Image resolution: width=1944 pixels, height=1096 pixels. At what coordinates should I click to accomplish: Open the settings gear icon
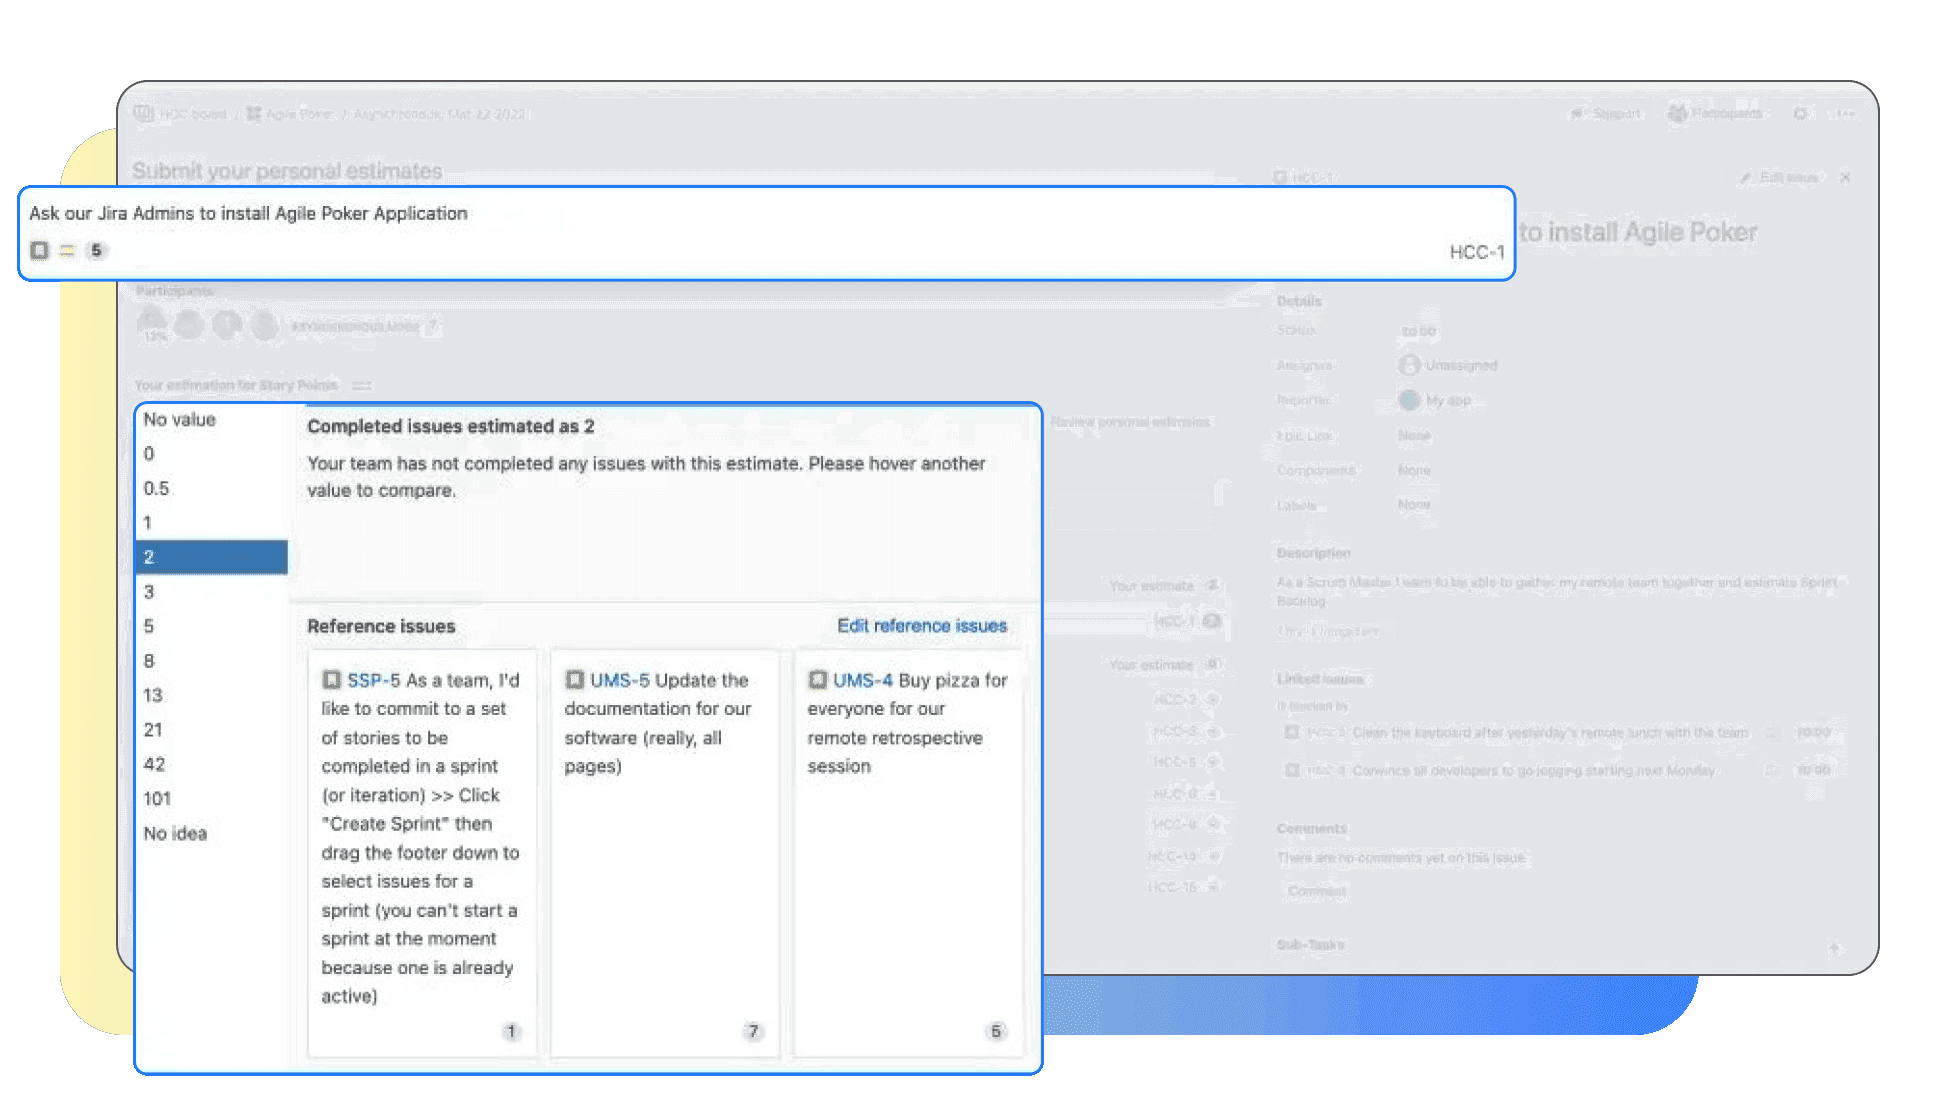click(x=1800, y=114)
